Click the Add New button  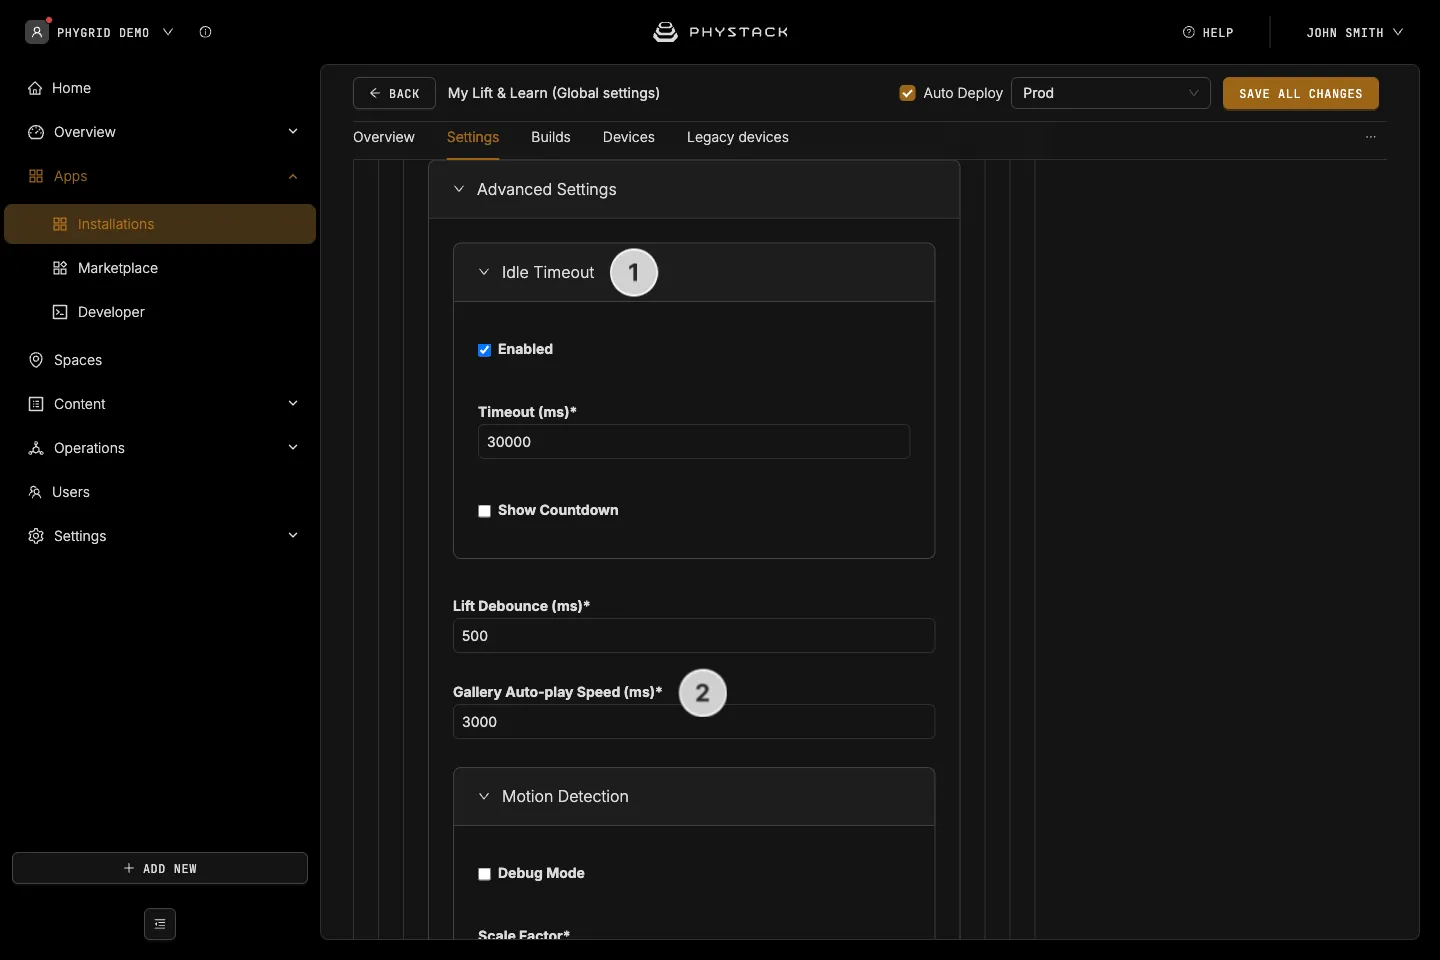pos(160,868)
